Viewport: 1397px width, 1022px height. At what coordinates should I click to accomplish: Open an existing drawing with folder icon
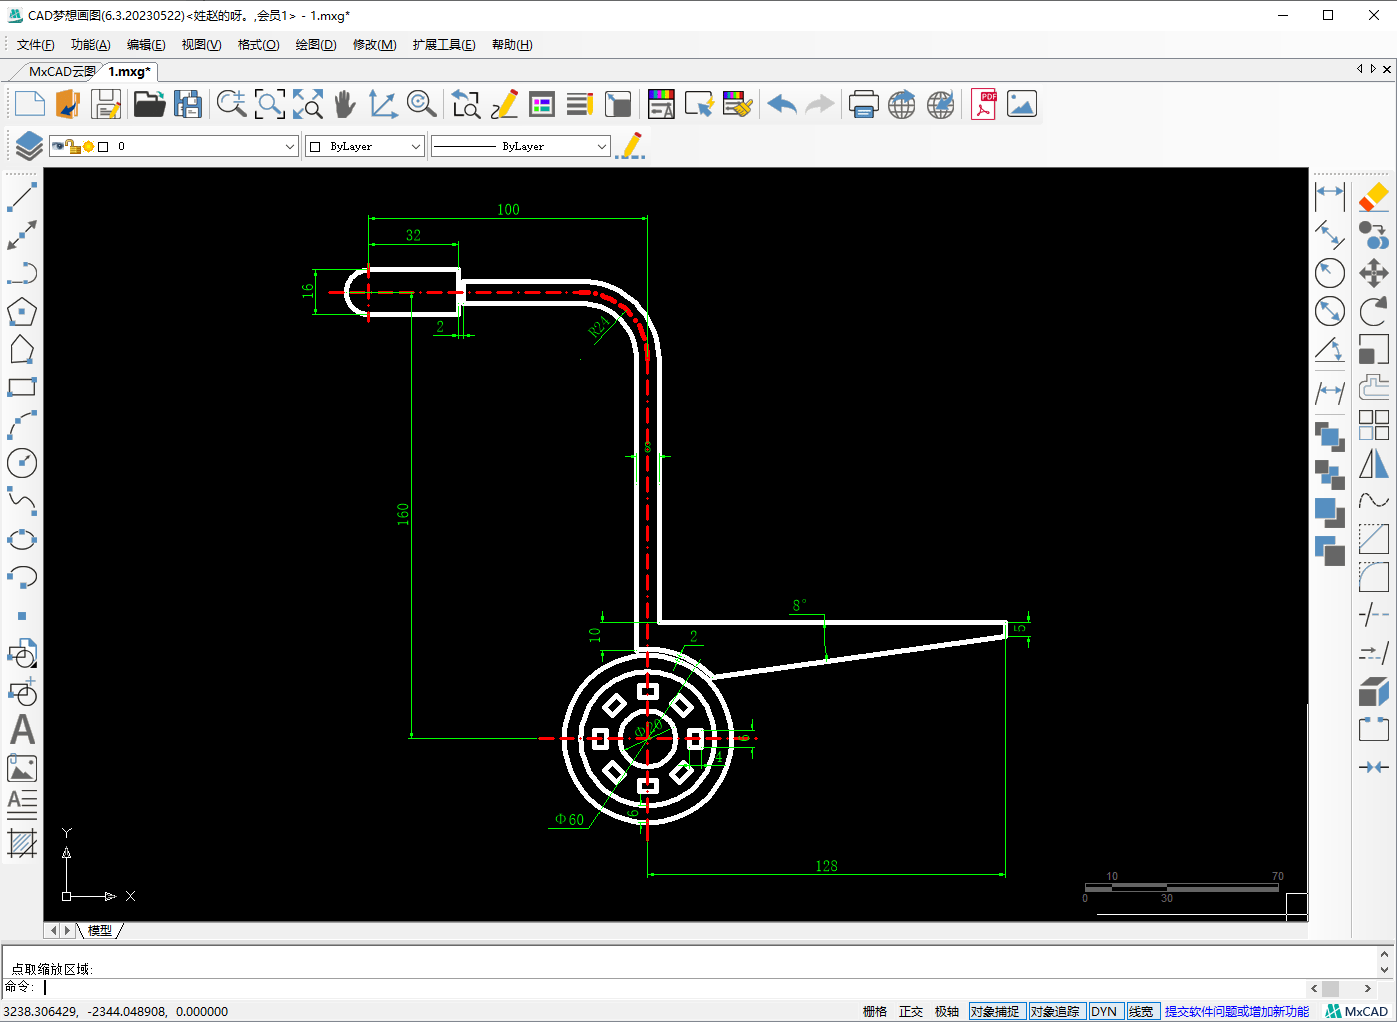pos(149,104)
